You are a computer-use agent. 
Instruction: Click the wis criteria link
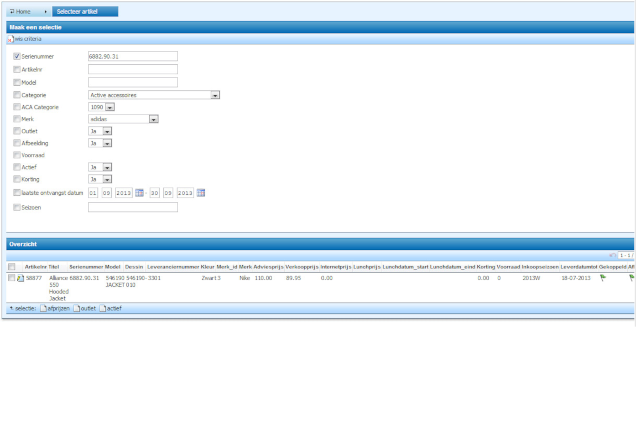point(28,39)
